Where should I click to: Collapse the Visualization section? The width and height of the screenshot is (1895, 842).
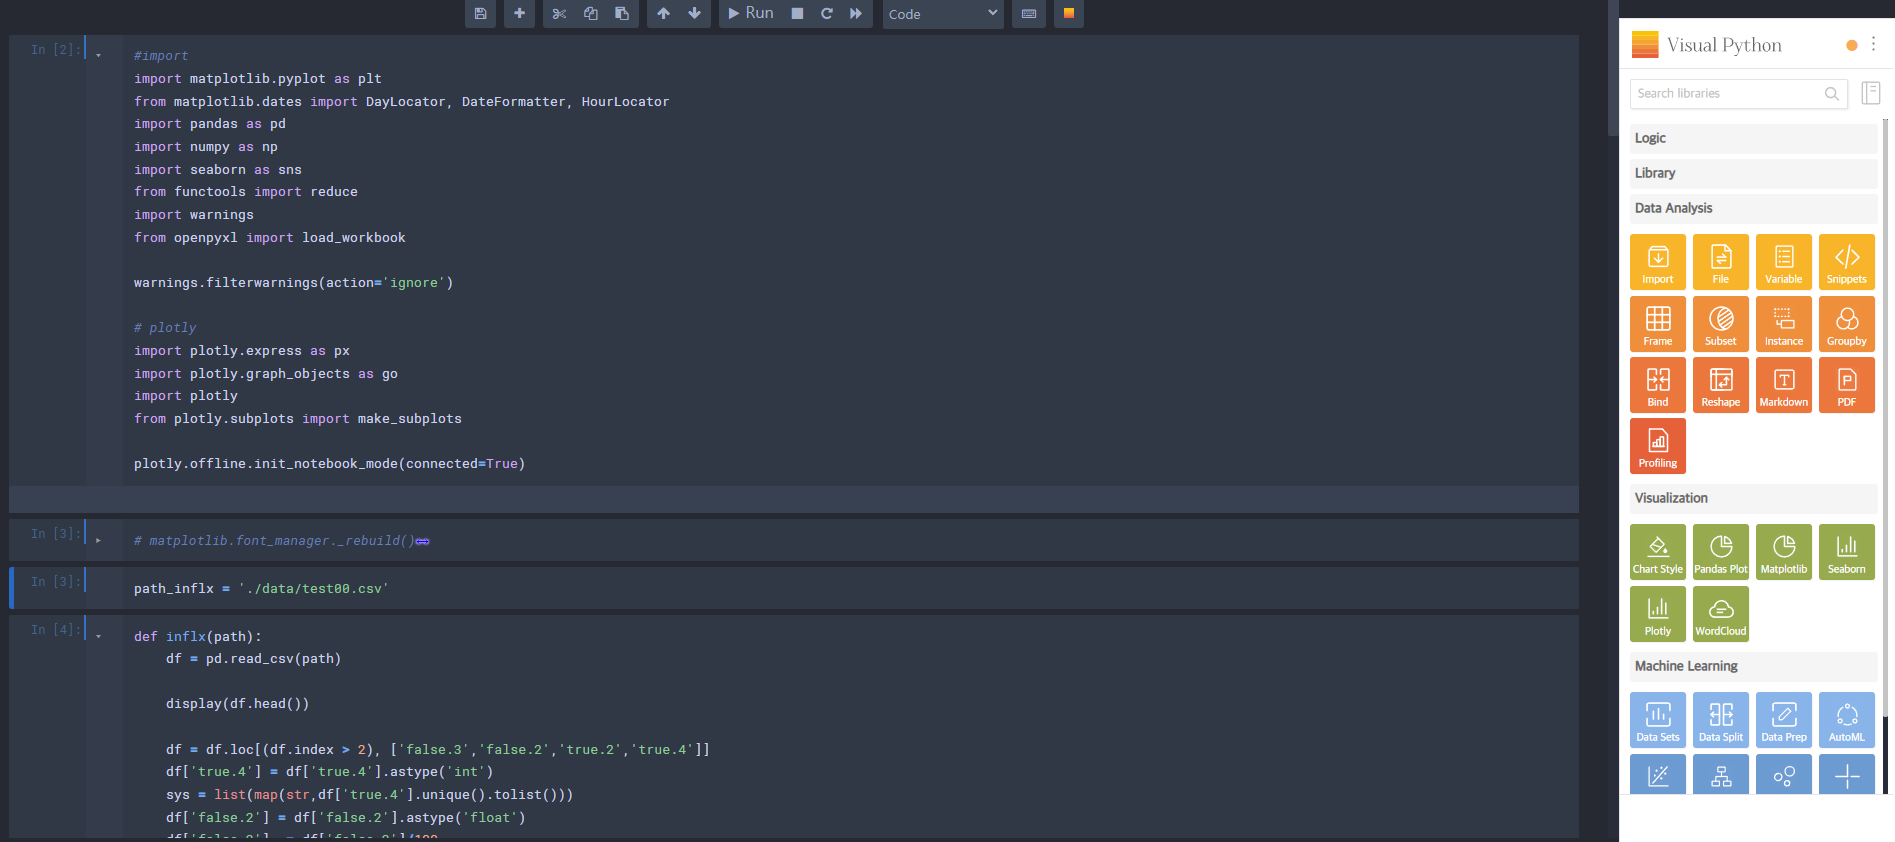pyautogui.click(x=1753, y=498)
